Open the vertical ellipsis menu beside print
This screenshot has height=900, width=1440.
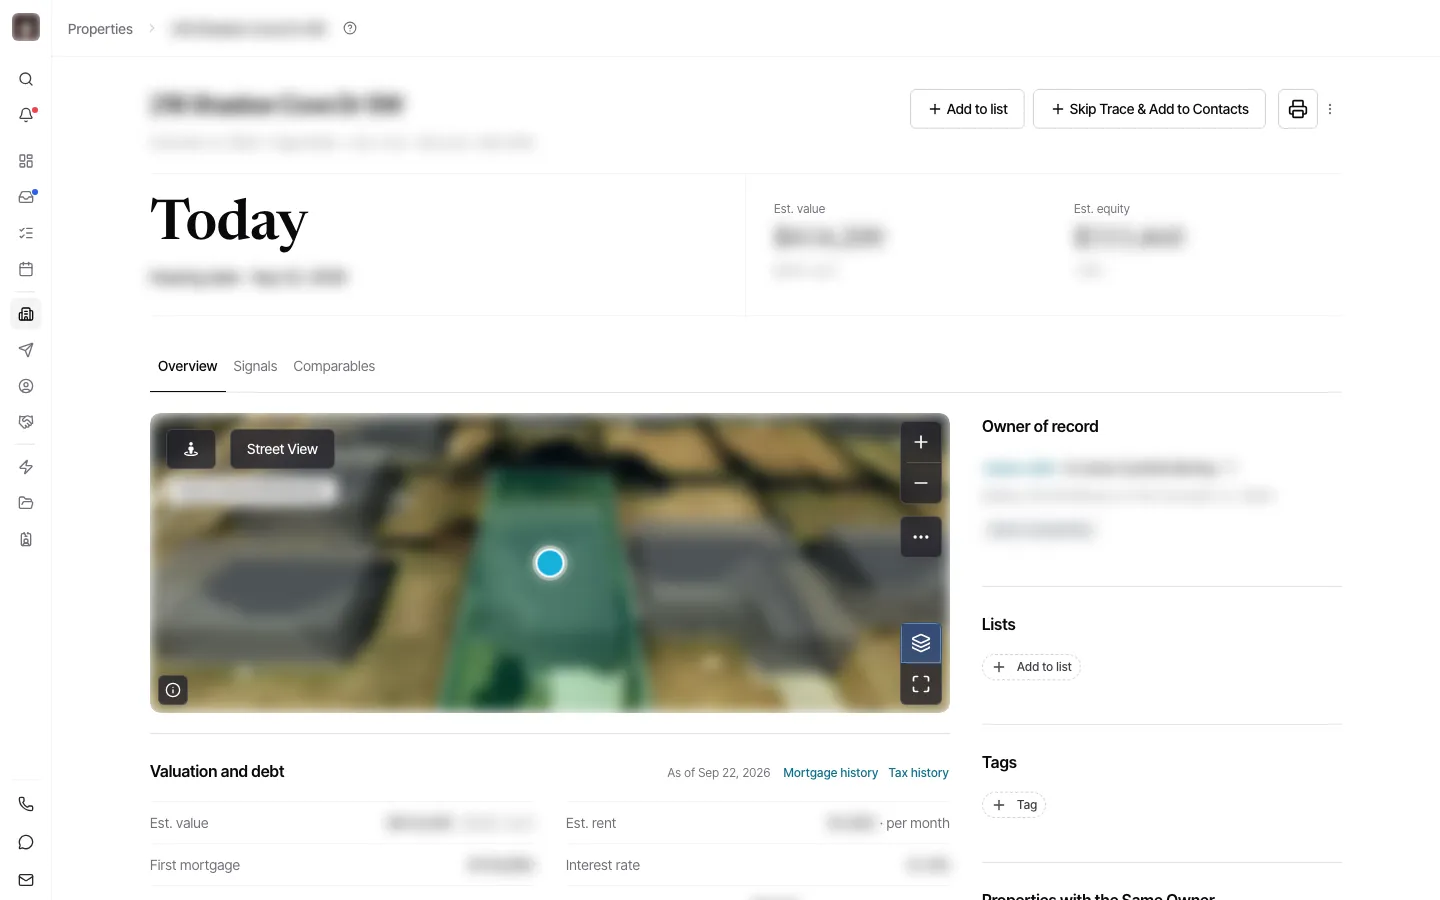1330,109
